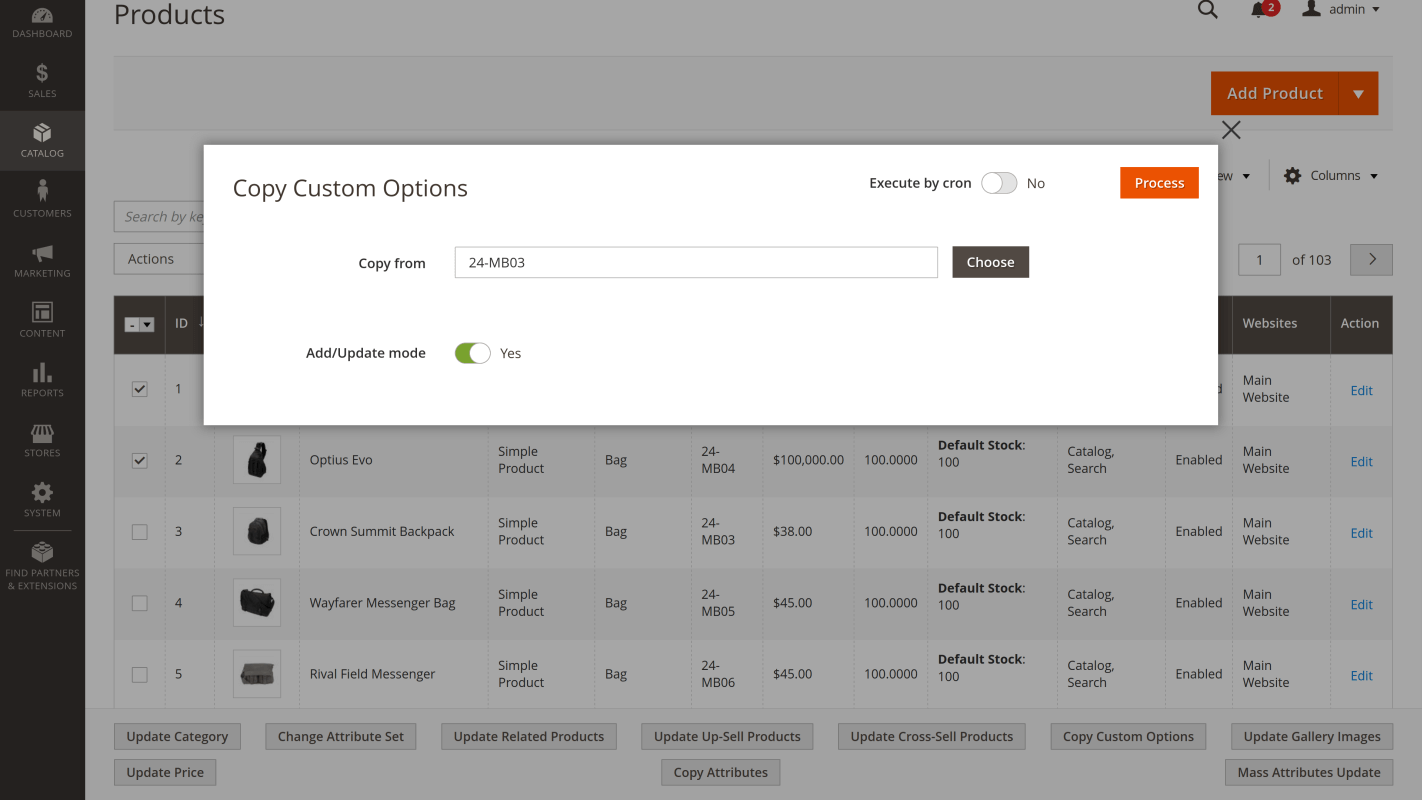Open the Add Product split-button arrow
The height and width of the screenshot is (800, 1422).
1359,93
